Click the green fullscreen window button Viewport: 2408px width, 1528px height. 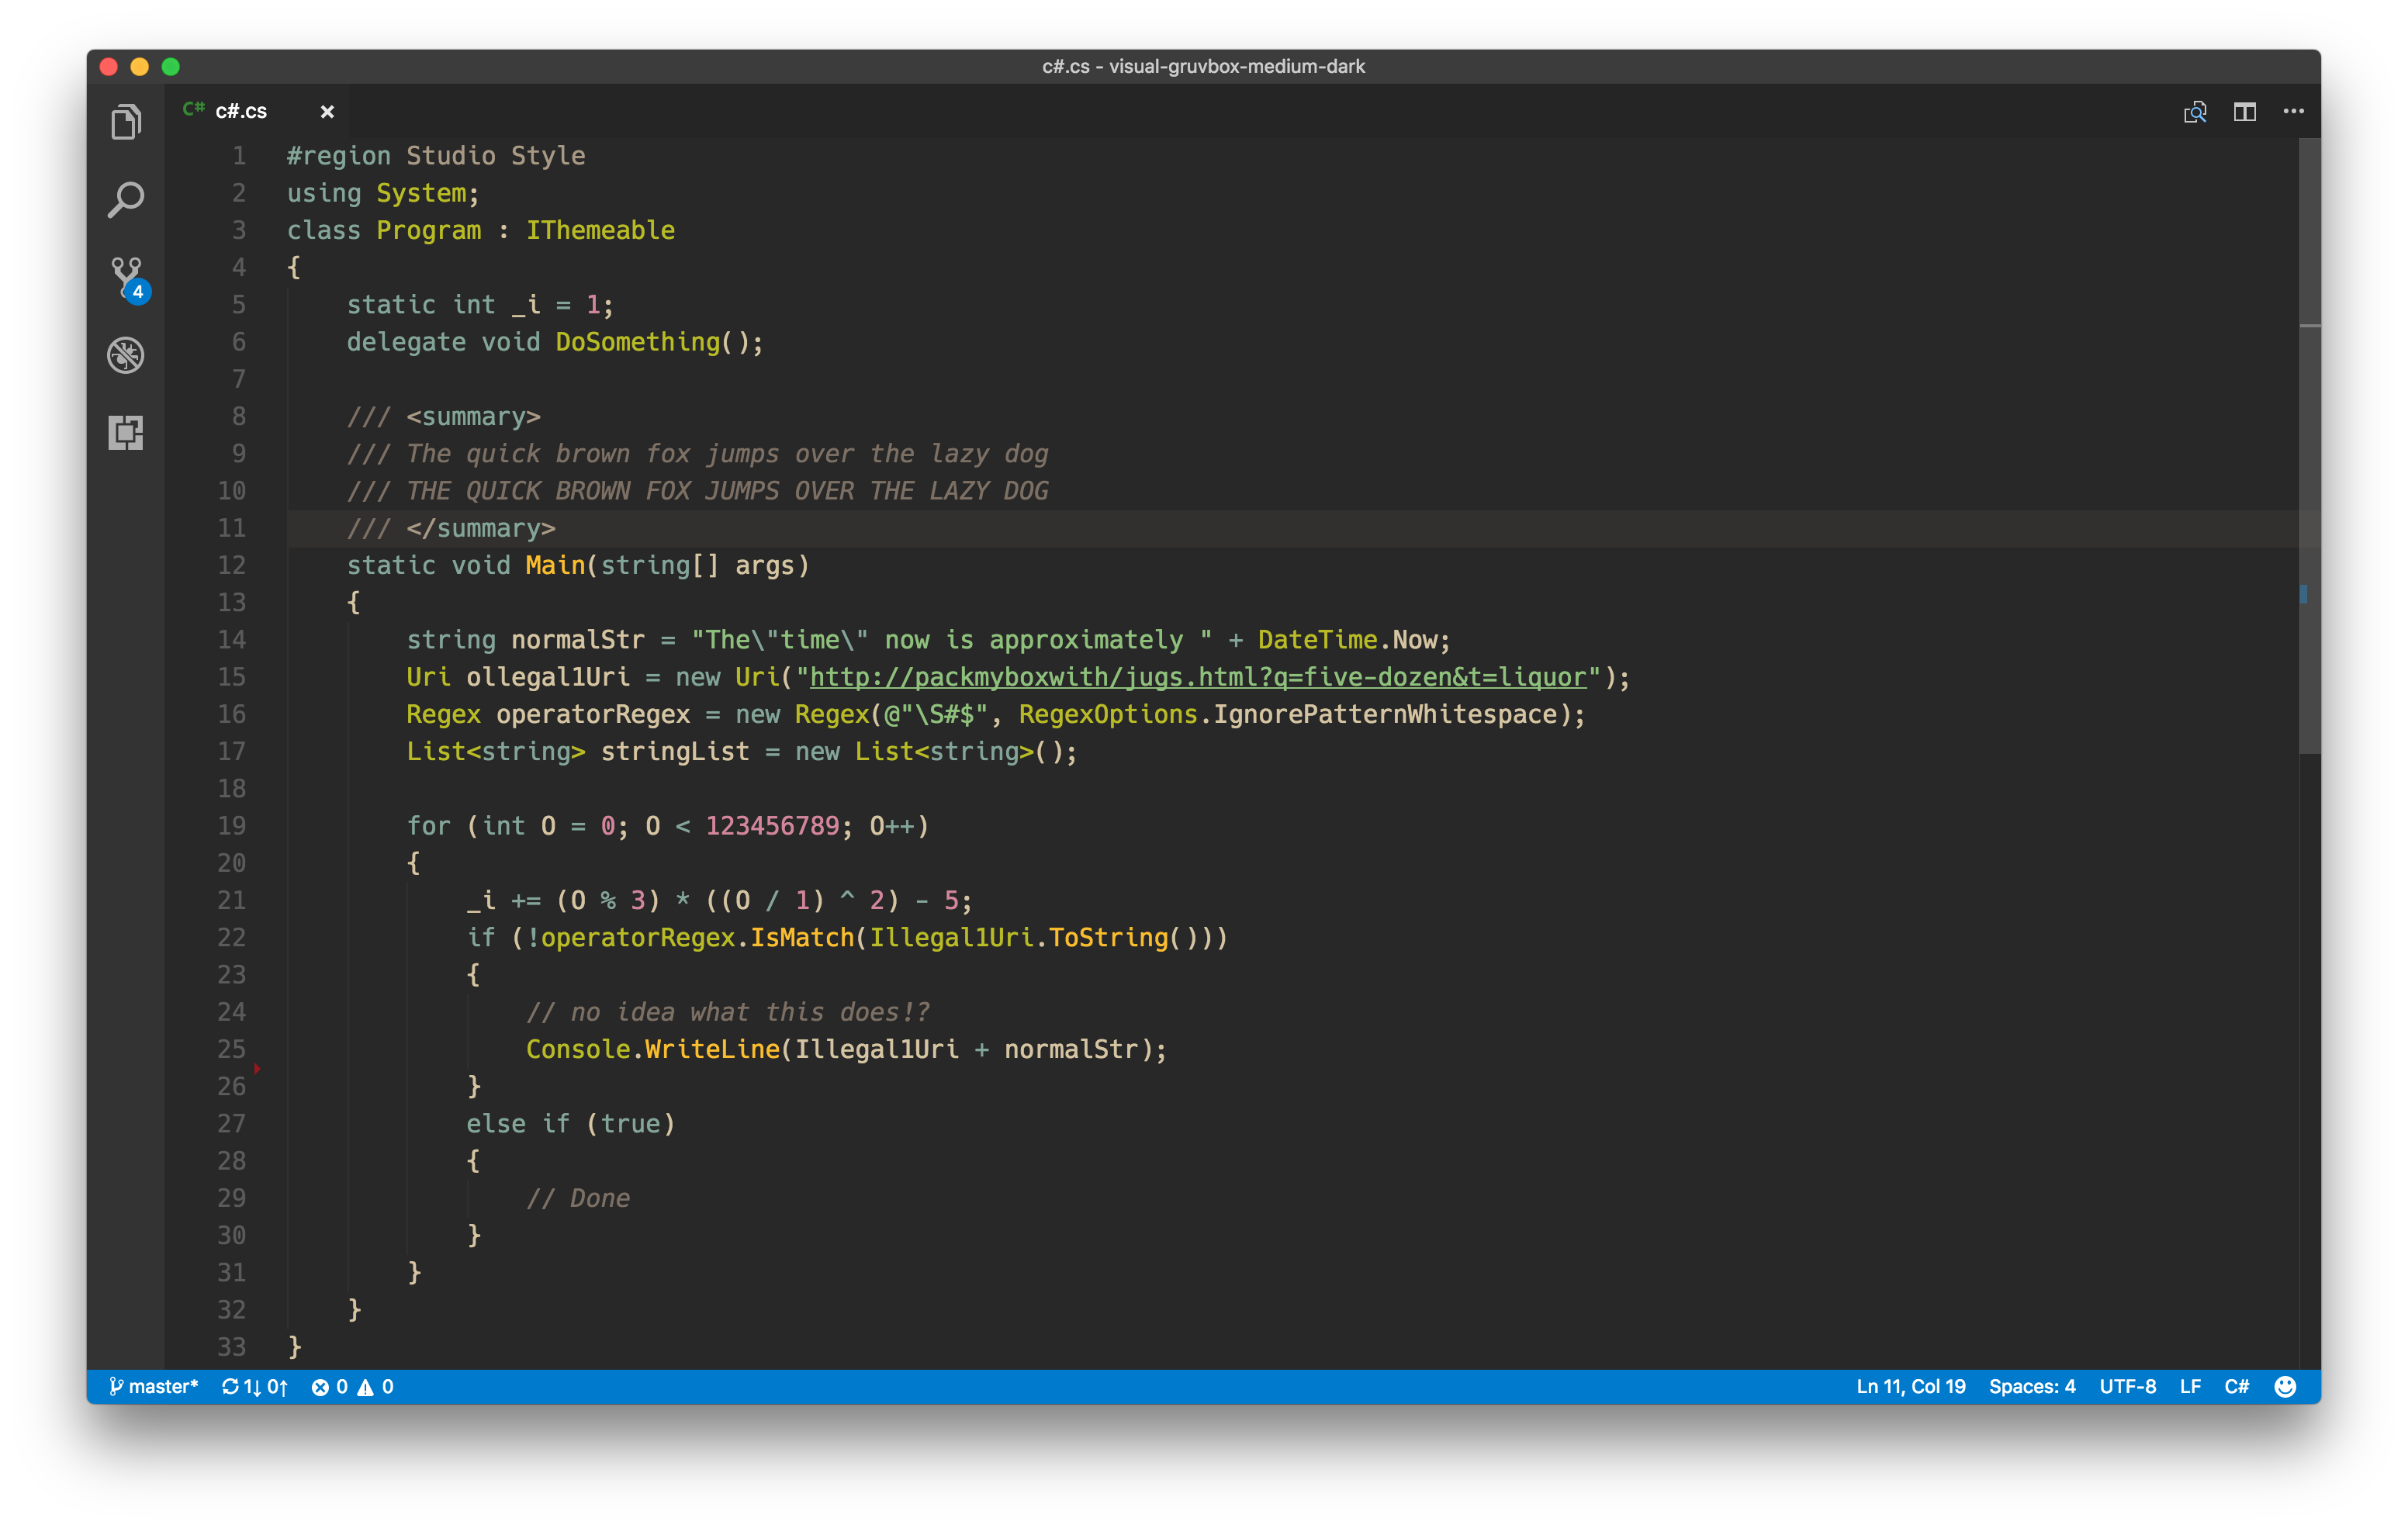(x=171, y=67)
